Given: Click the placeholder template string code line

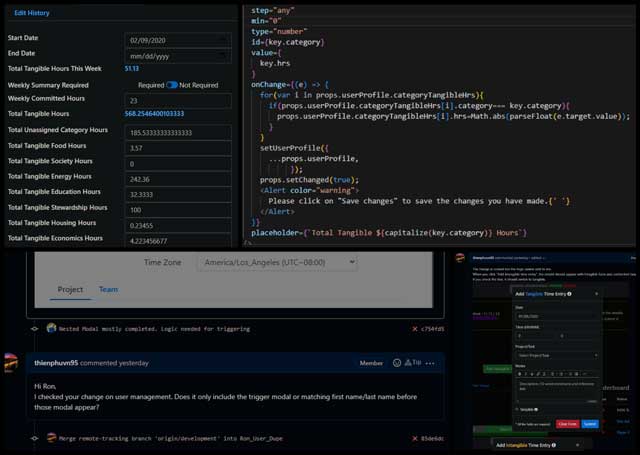Looking at the screenshot, I should pyautogui.click(x=389, y=233).
